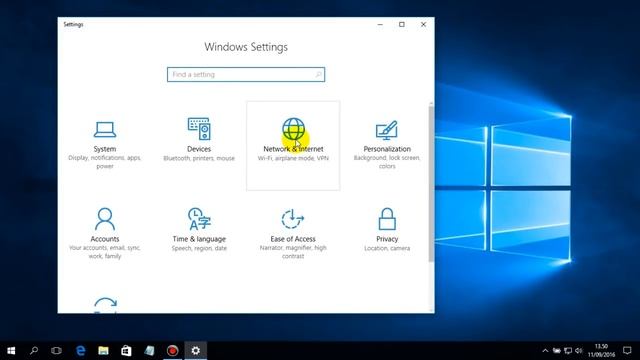This screenshot has width=640, height=360.
Task: Open taskbar search magnifier
Action: coord(34,351)
